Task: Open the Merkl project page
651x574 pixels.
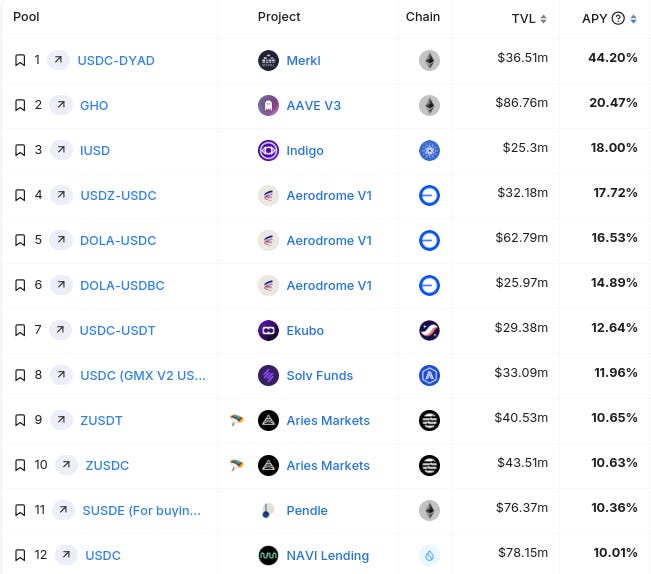Action: click(x=303, y=61)
